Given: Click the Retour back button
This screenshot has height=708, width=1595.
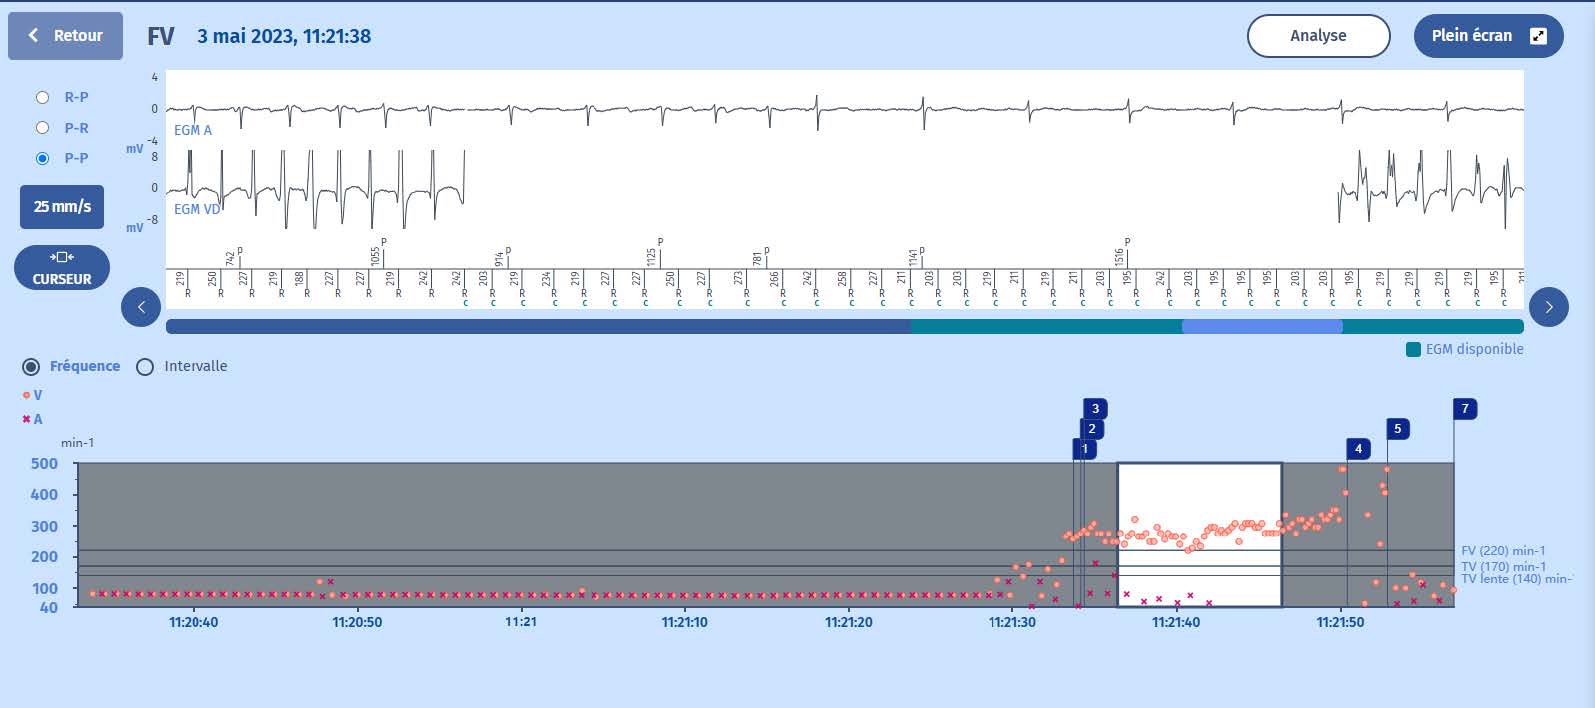Looking at the screenshot, I should [66, 36].
